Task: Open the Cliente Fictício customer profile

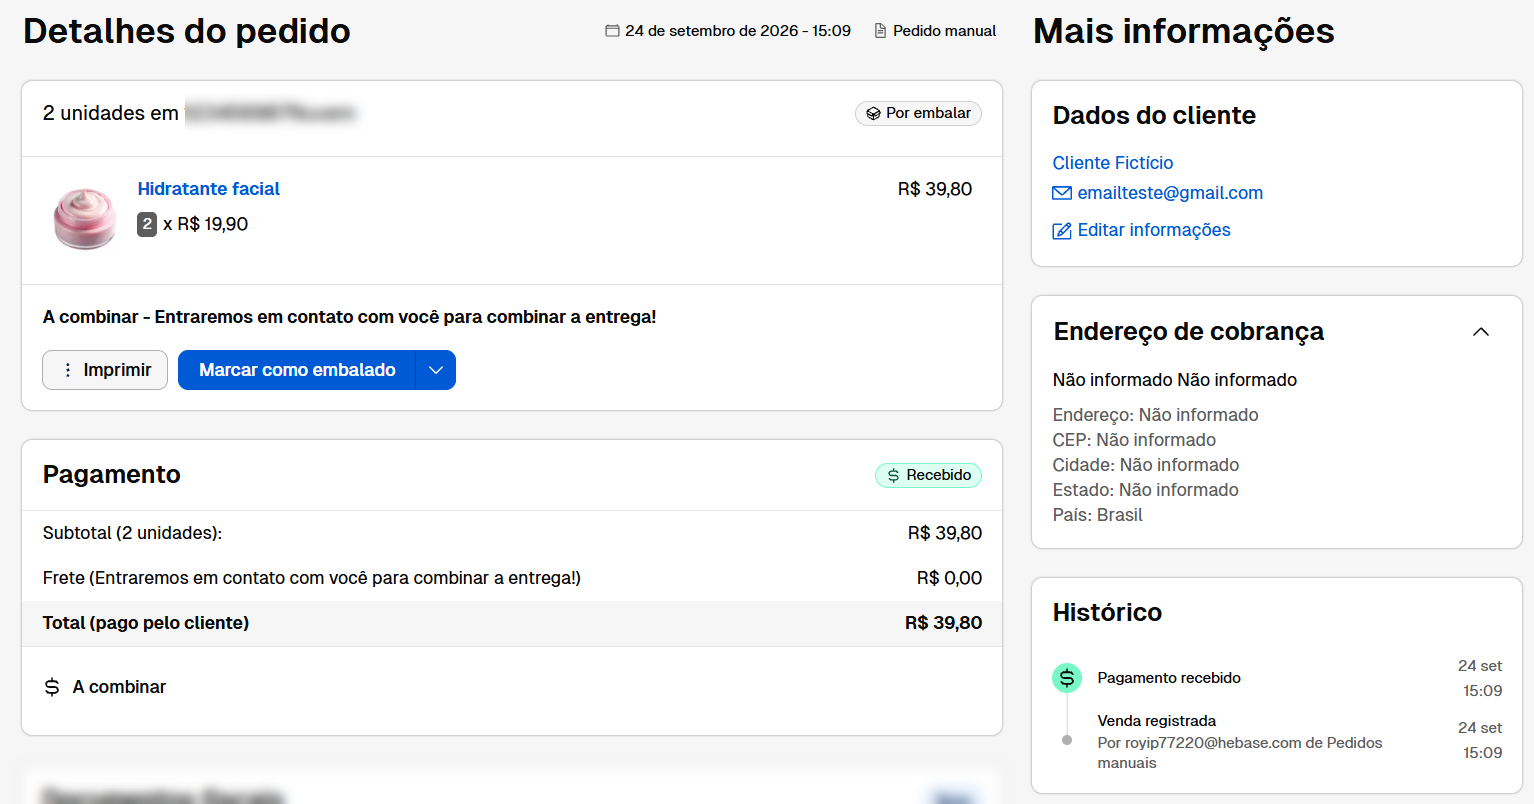Action: click(x=1113, y=163)
